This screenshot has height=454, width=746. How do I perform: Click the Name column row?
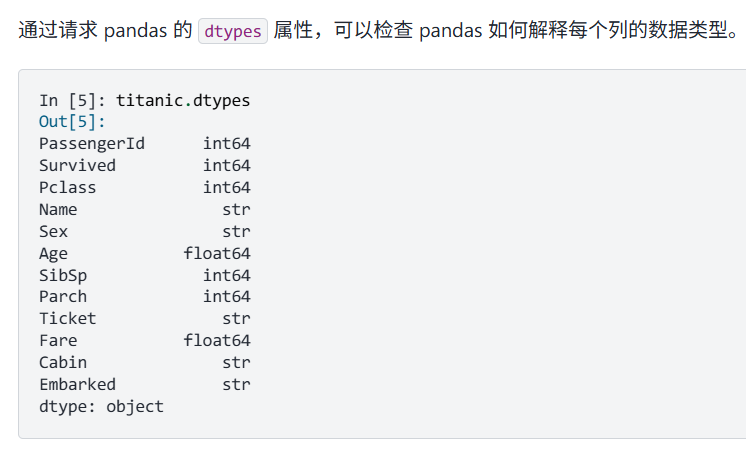point(145,209)
